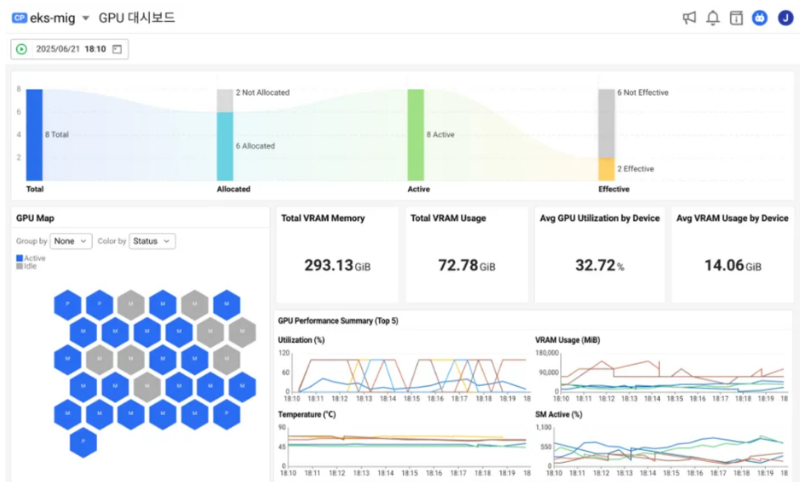Expand the eks-mig project dropdown
The image size is (800, 482).
(x=85, y=19)
